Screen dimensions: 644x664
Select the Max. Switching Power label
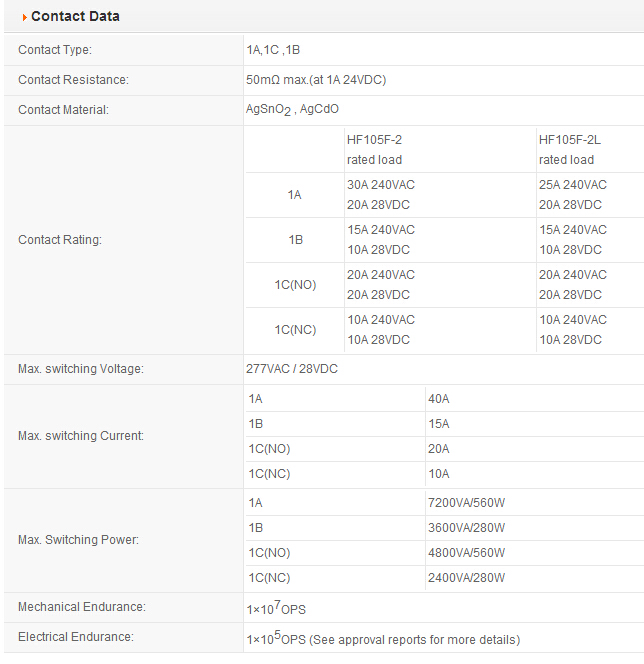78,540
